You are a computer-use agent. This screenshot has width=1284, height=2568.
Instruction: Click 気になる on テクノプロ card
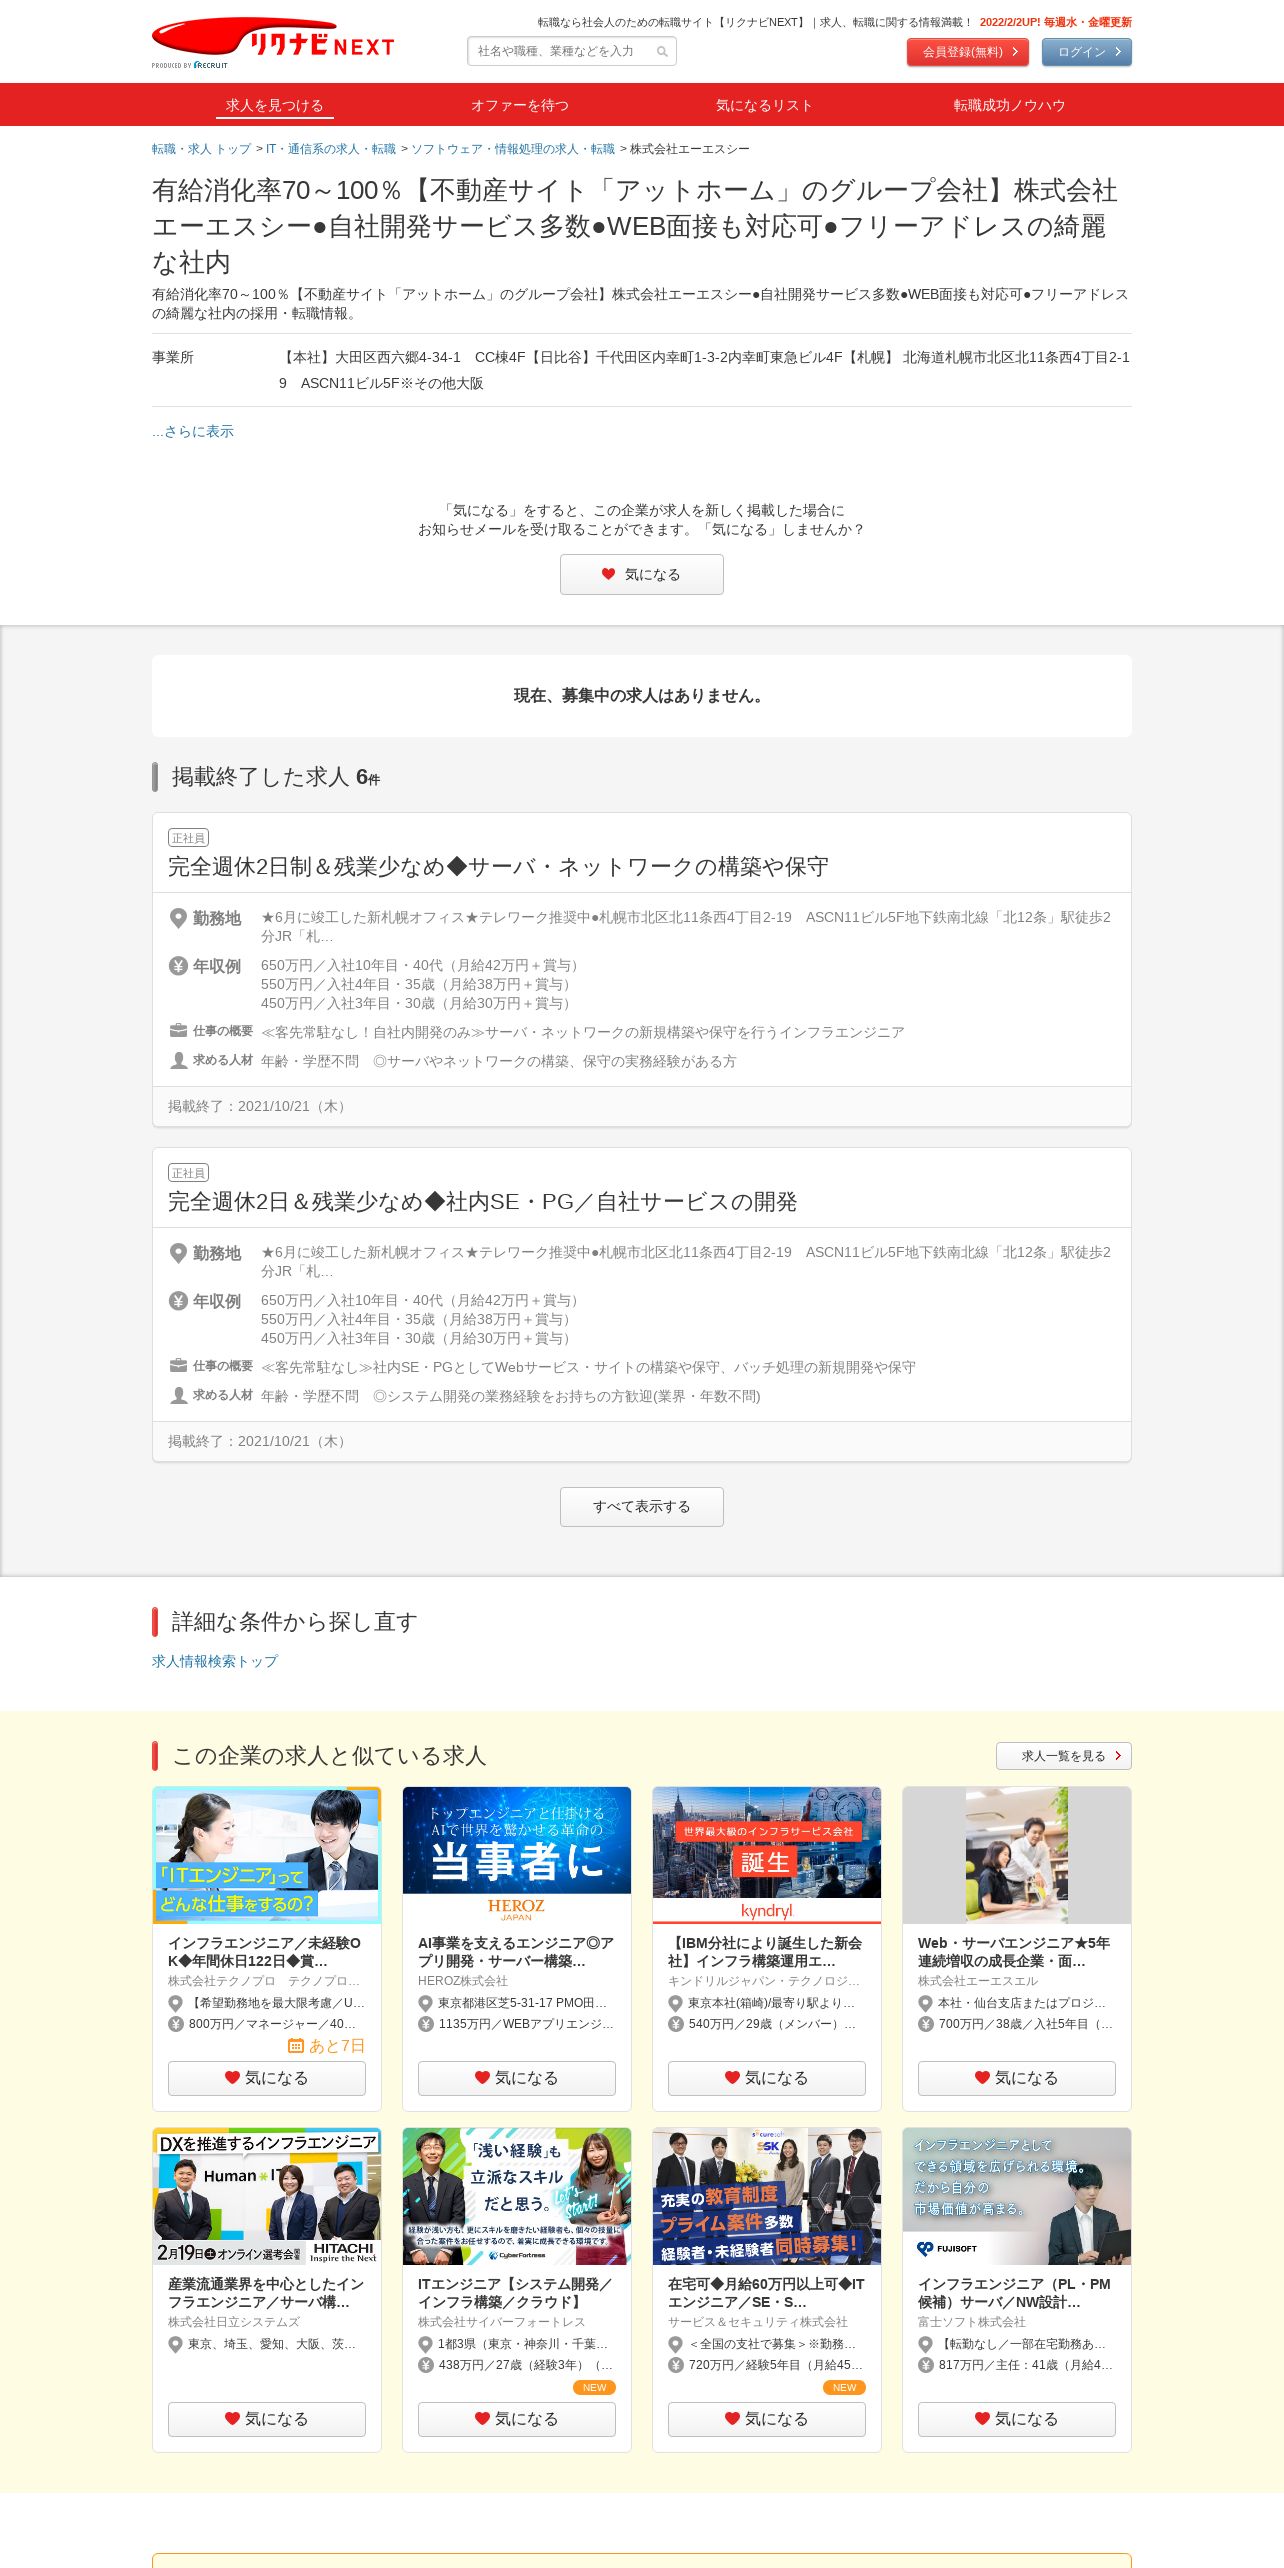click(x=267, y=2078)
